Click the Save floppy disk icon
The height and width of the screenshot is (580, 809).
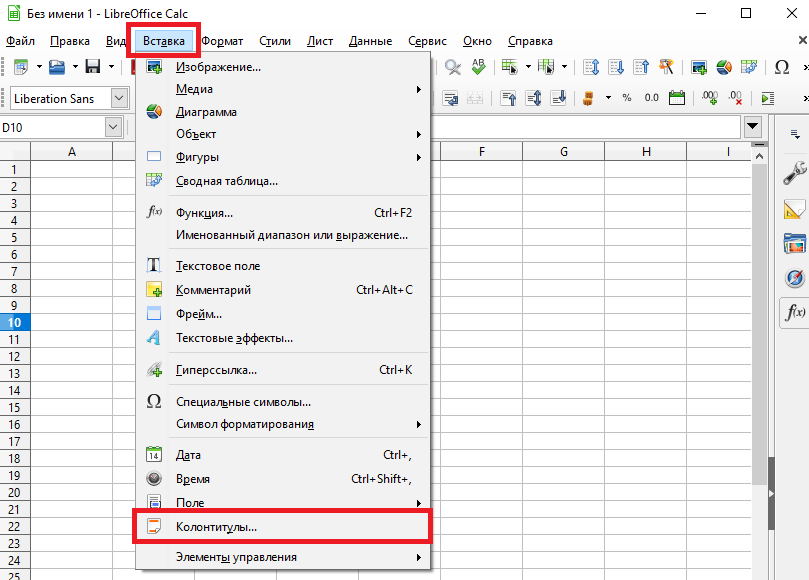(x=92, y=67)
